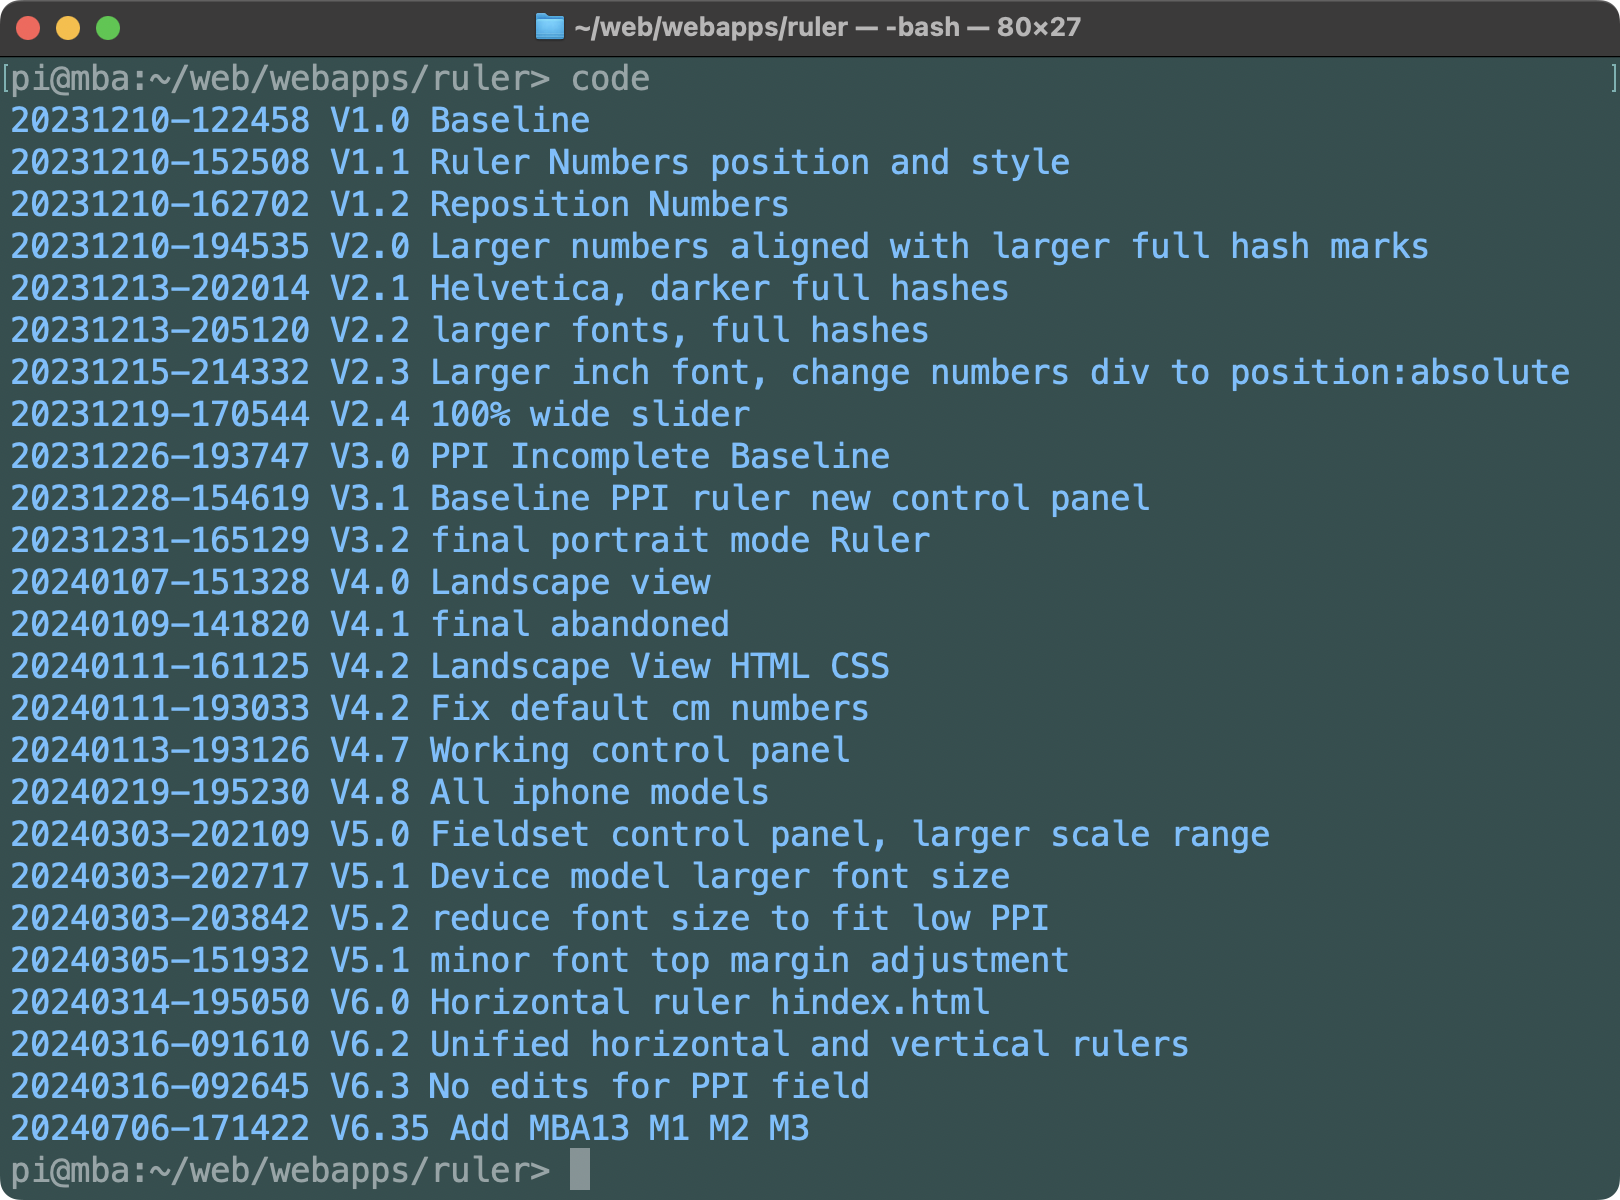Image resolution: width=1620 pixels, height=1200 pixels.
Task: Click the cursor block at the bottom prompt
Action: pos(580,1170)
